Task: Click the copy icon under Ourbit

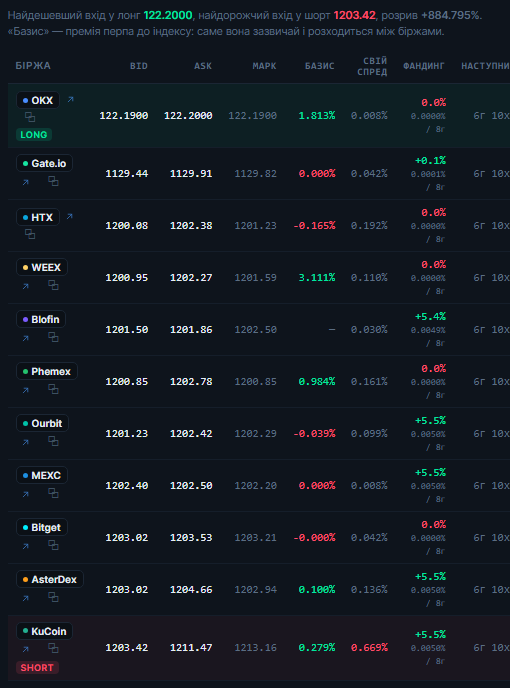Action: coord(53,441)
